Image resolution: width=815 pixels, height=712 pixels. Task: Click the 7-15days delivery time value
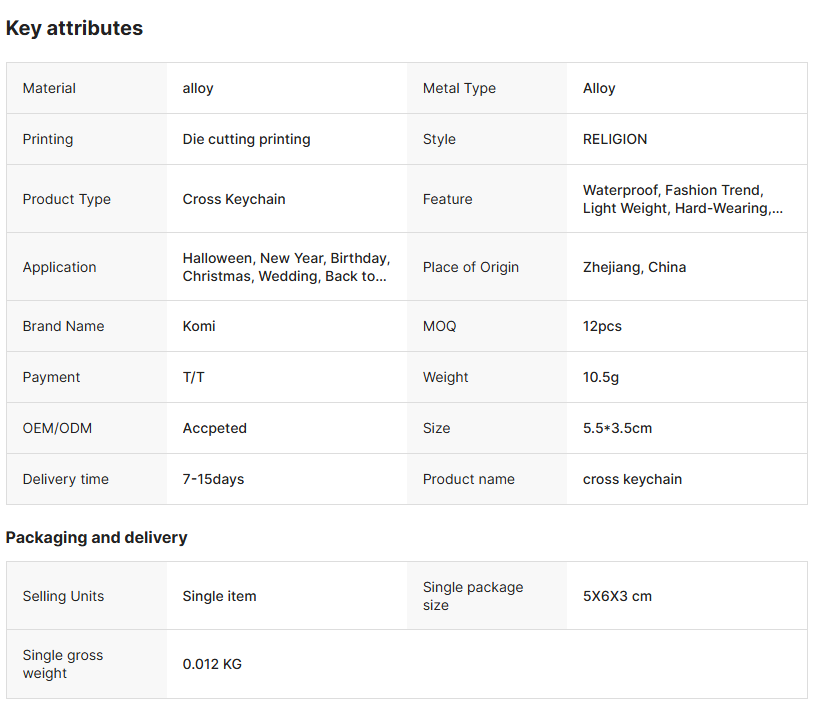[x=213, y=479]
